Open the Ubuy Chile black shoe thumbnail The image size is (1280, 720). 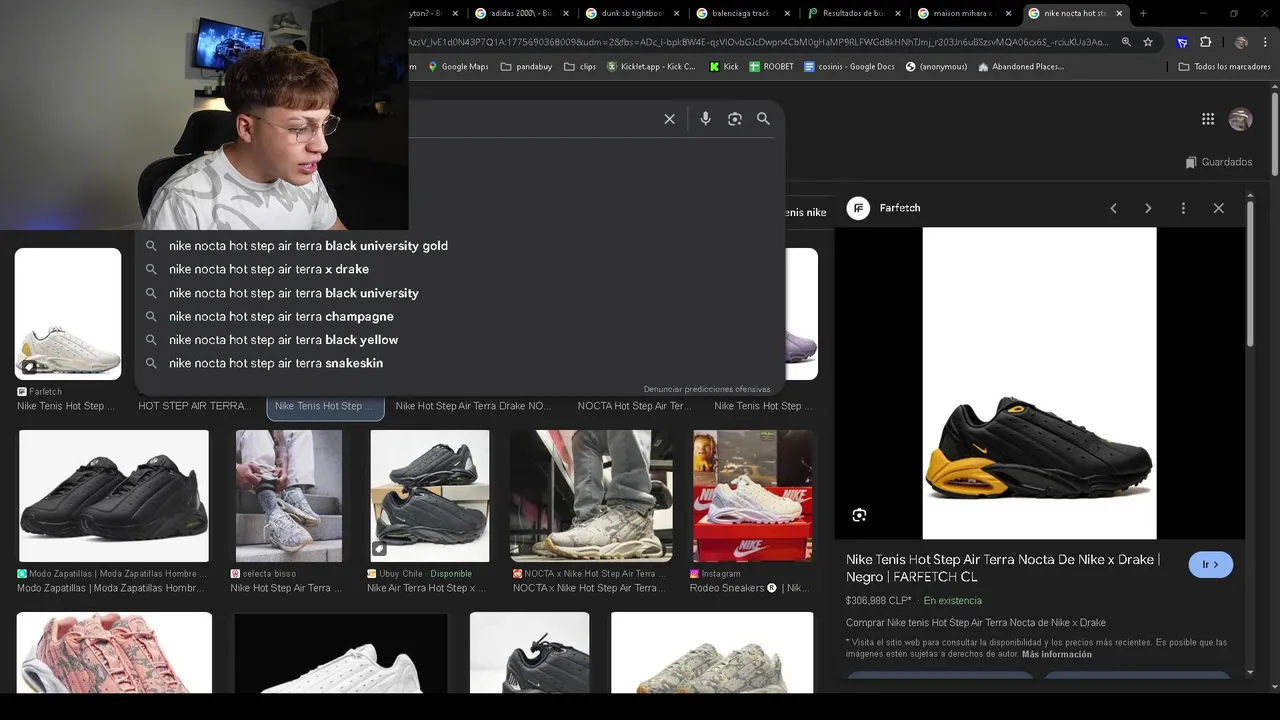click(x=430, y=496)
